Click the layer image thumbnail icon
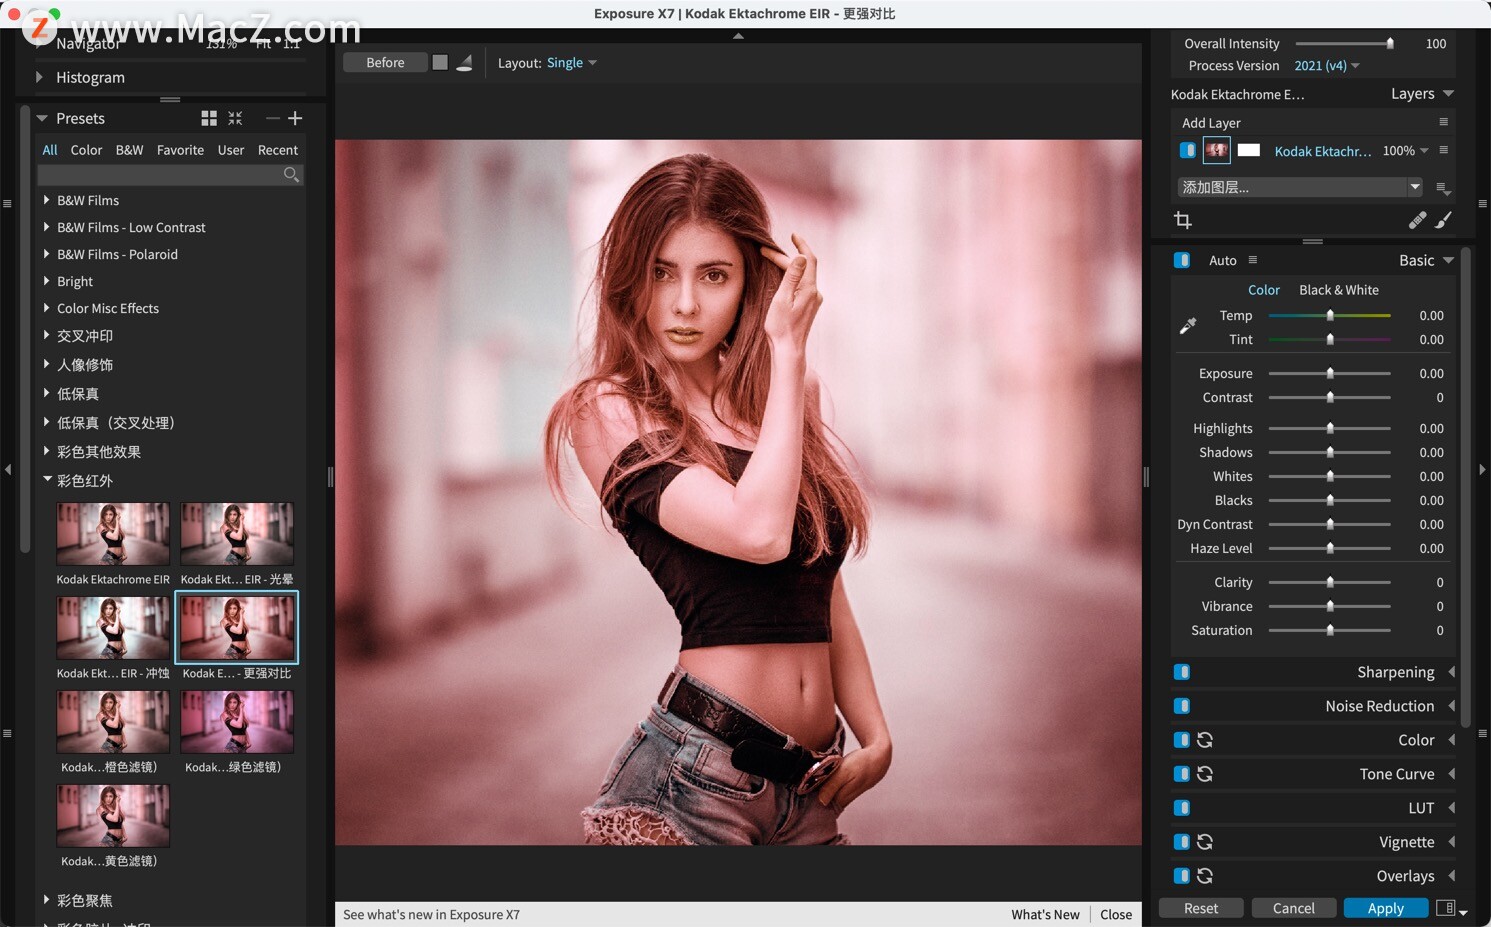Image resolution: width=1491 pixels, height=927 pixels. (1216, 150)
